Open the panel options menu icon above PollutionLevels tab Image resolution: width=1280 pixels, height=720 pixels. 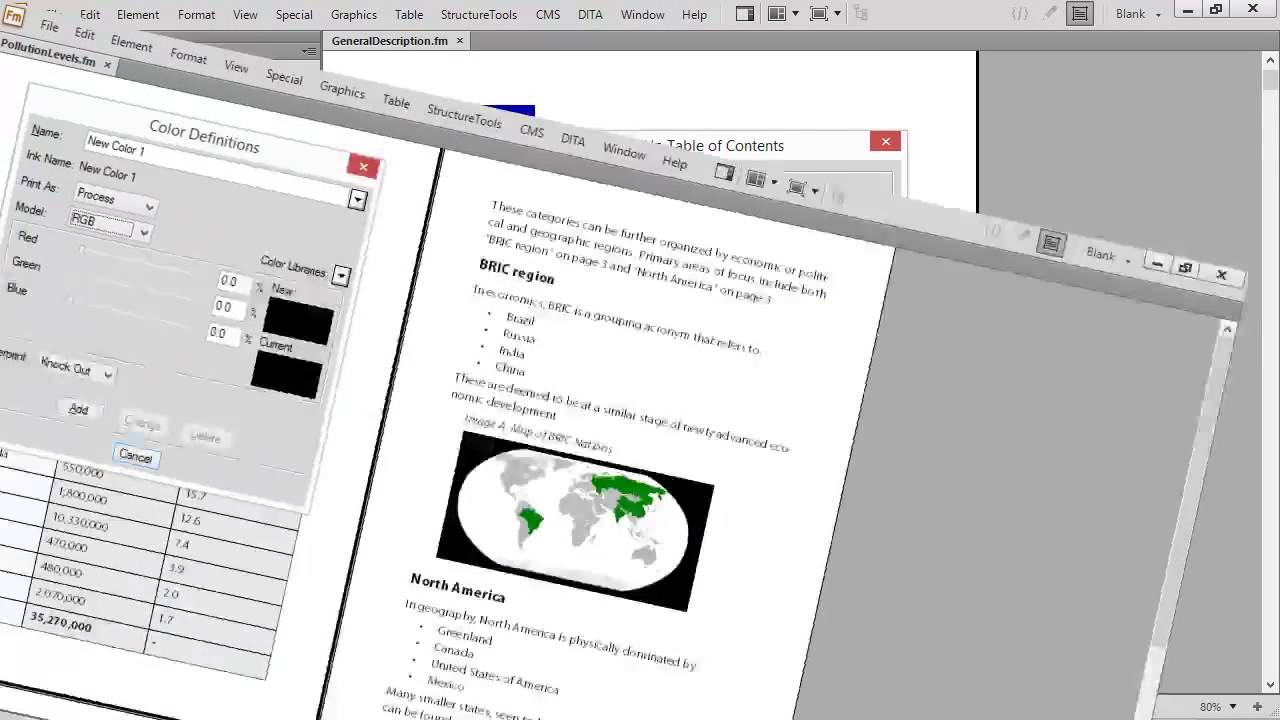[x=309, y=51]
